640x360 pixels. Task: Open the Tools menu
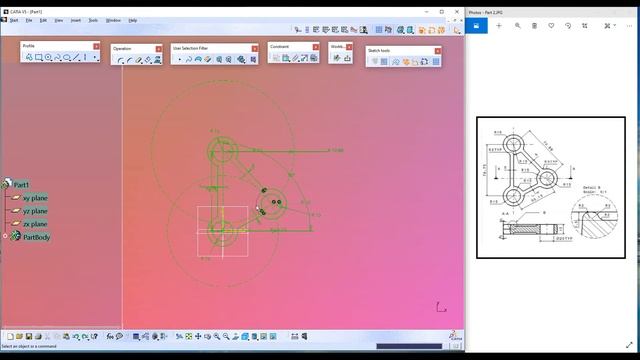pos(93,20)
